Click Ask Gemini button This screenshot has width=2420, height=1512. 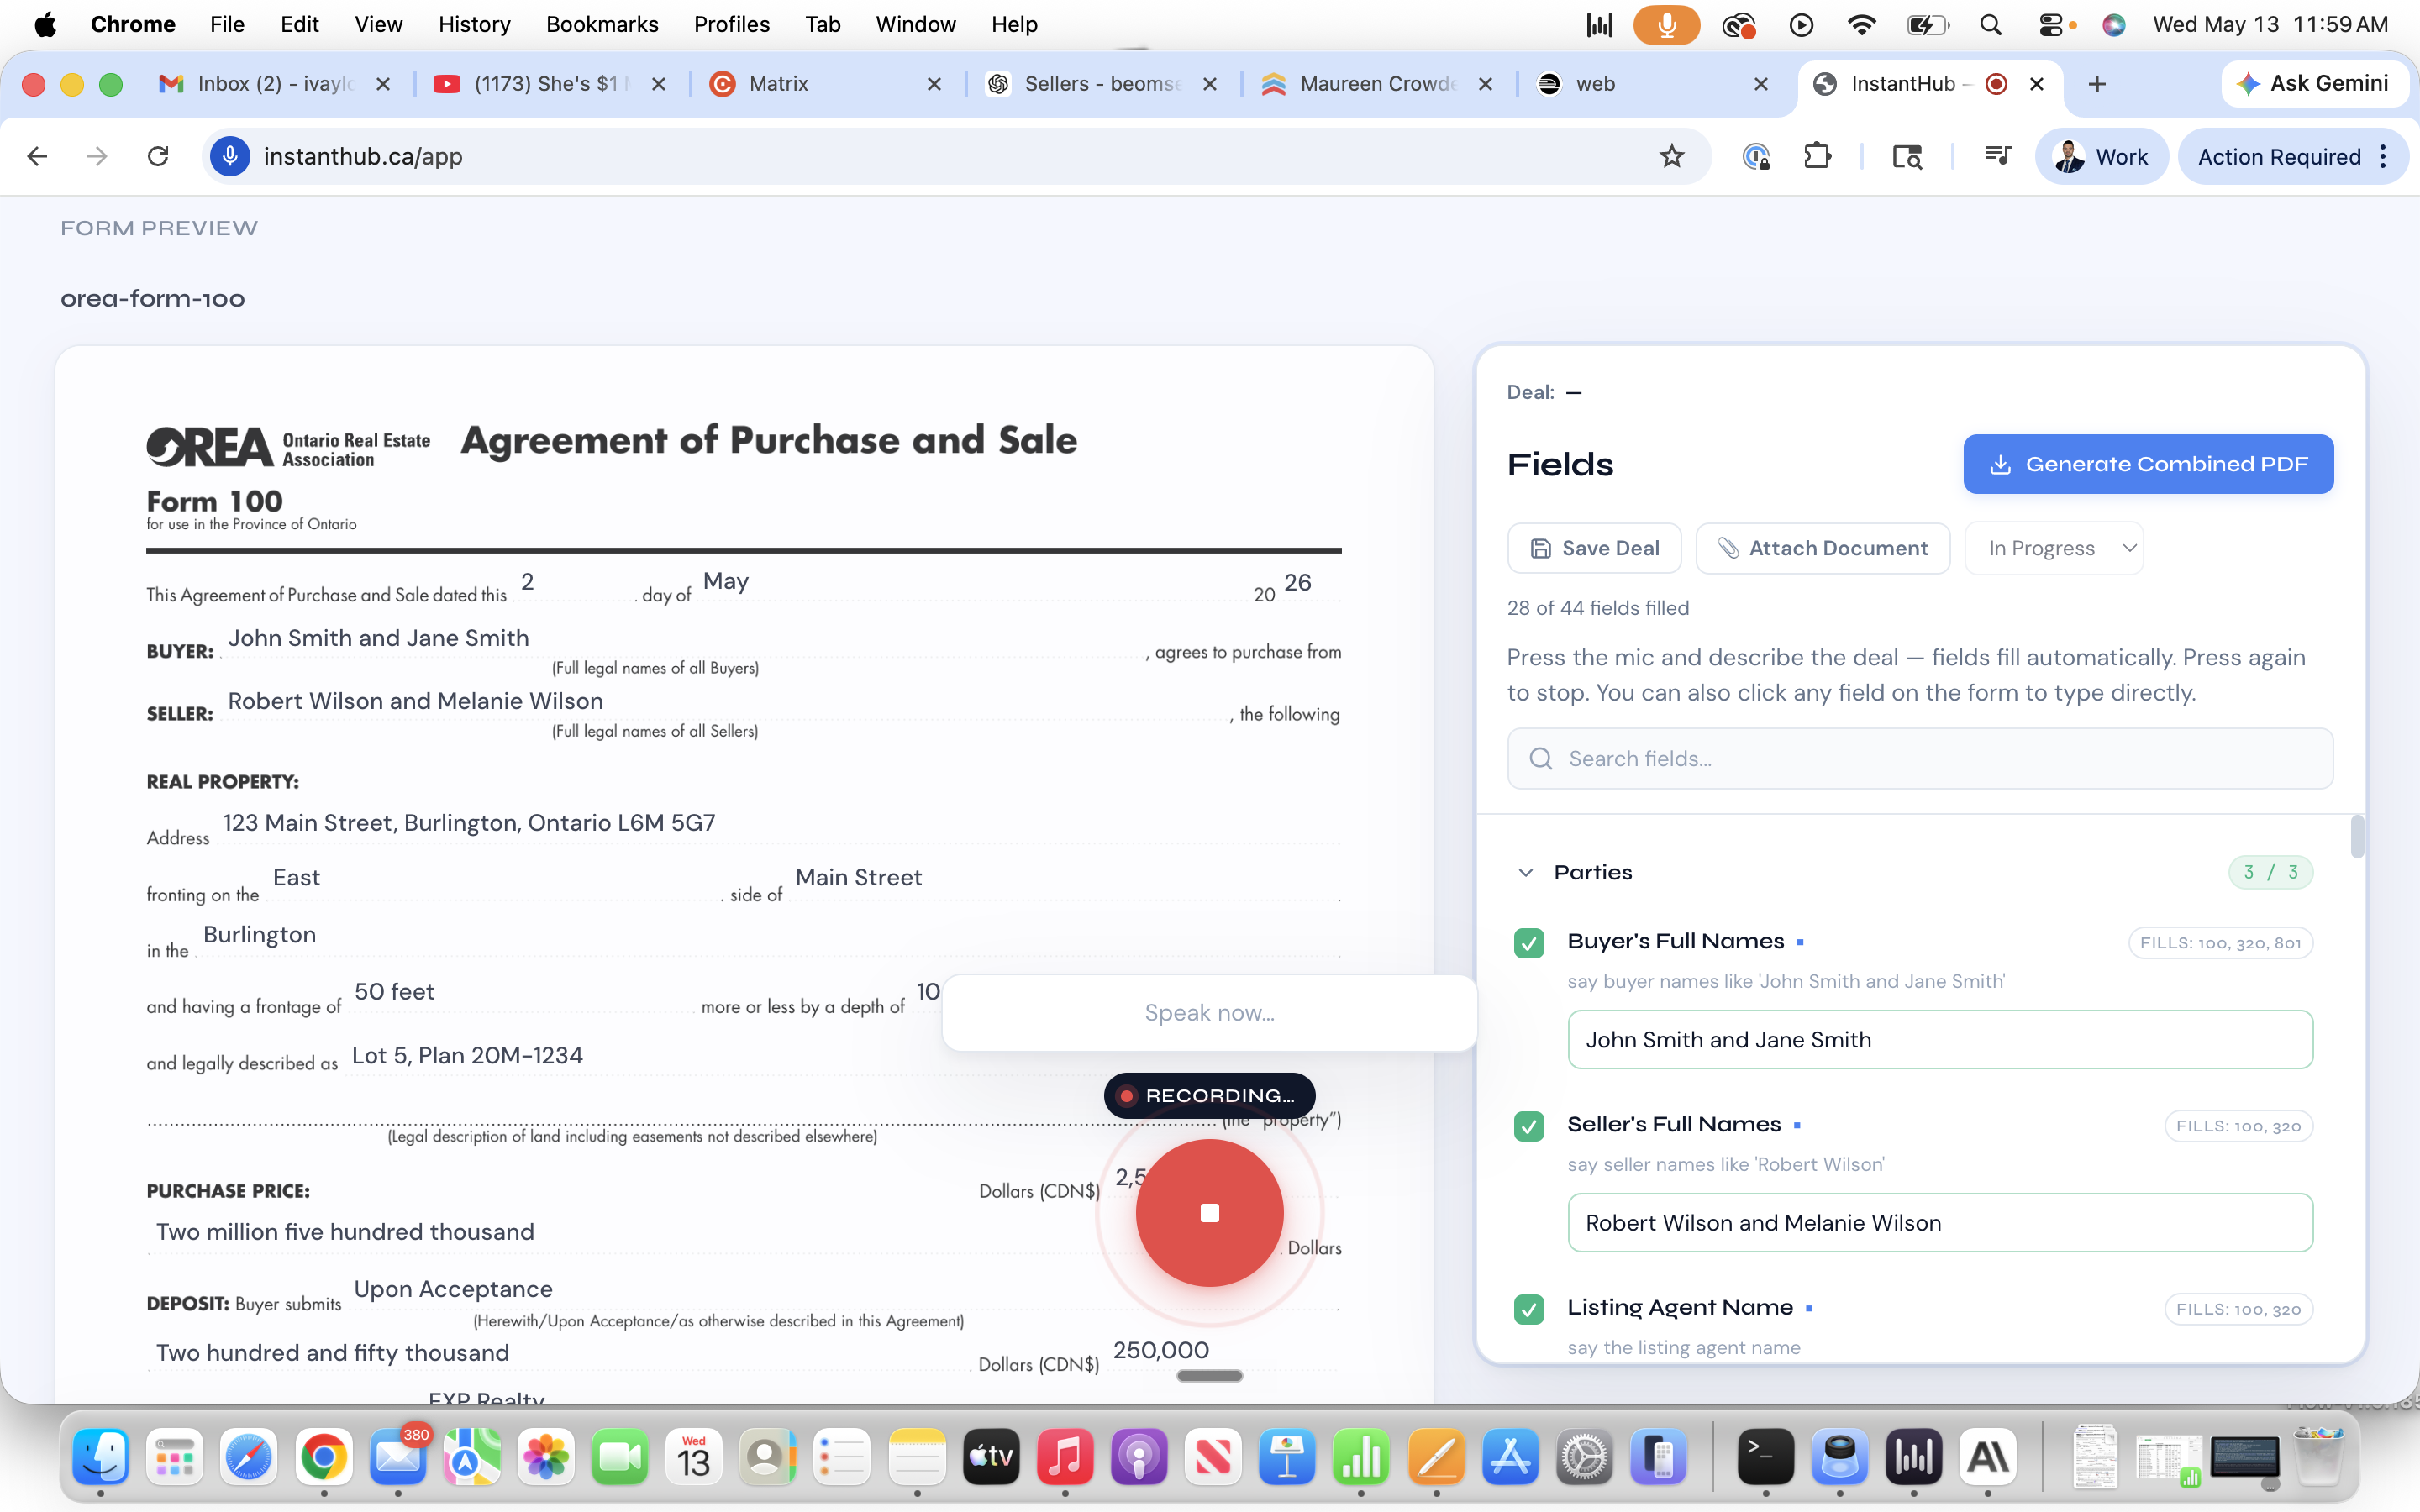(2314, 83)
